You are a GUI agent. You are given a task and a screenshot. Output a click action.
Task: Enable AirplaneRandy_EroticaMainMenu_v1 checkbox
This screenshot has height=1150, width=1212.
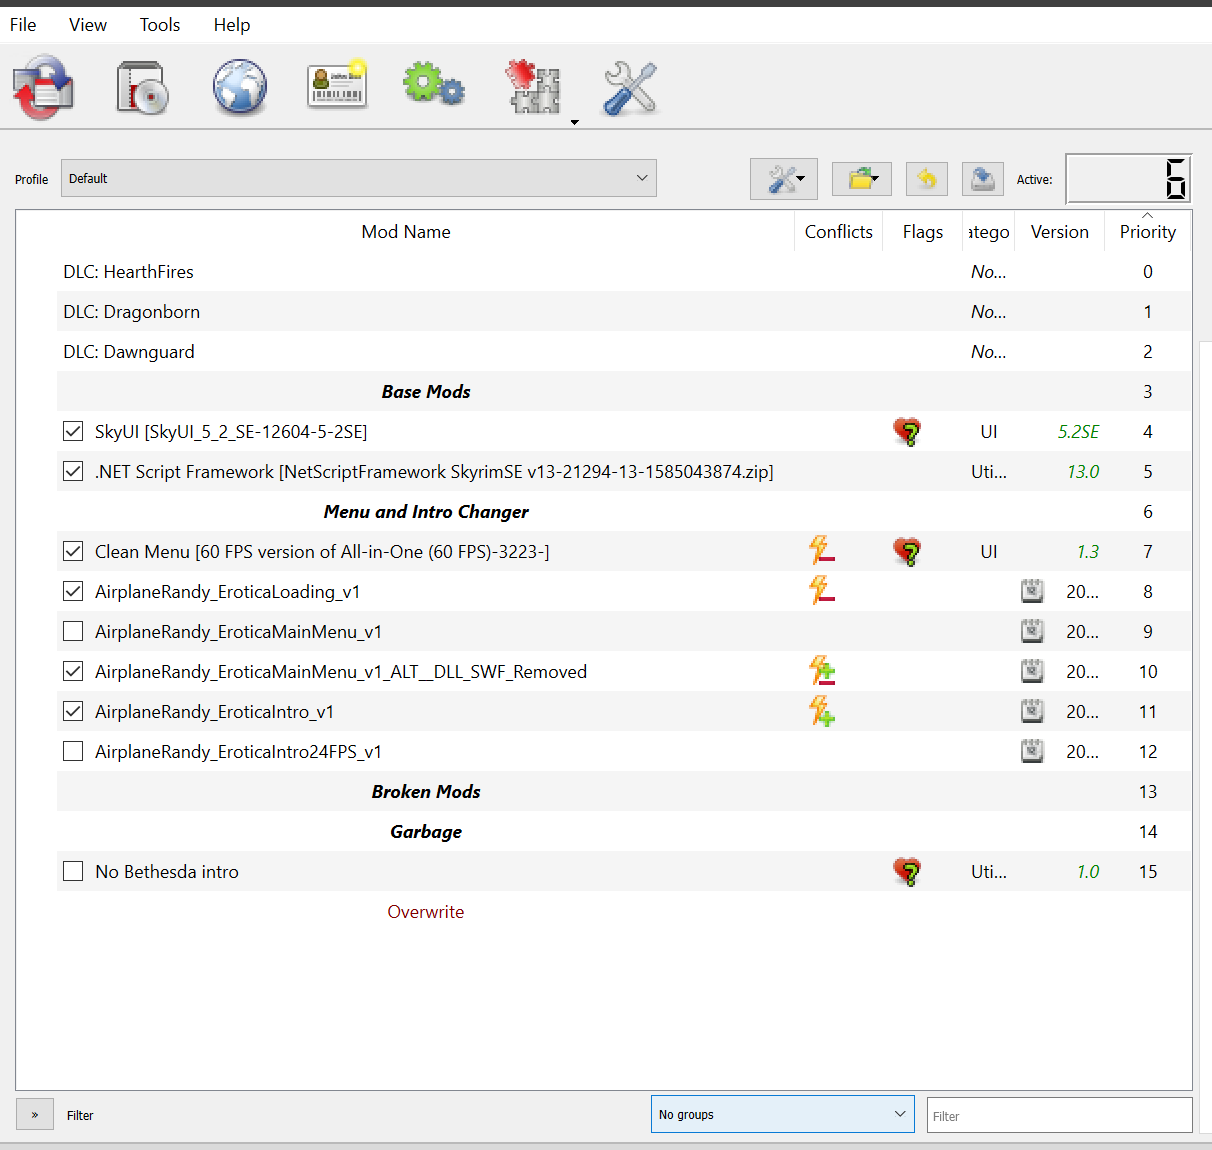point(73,631)
